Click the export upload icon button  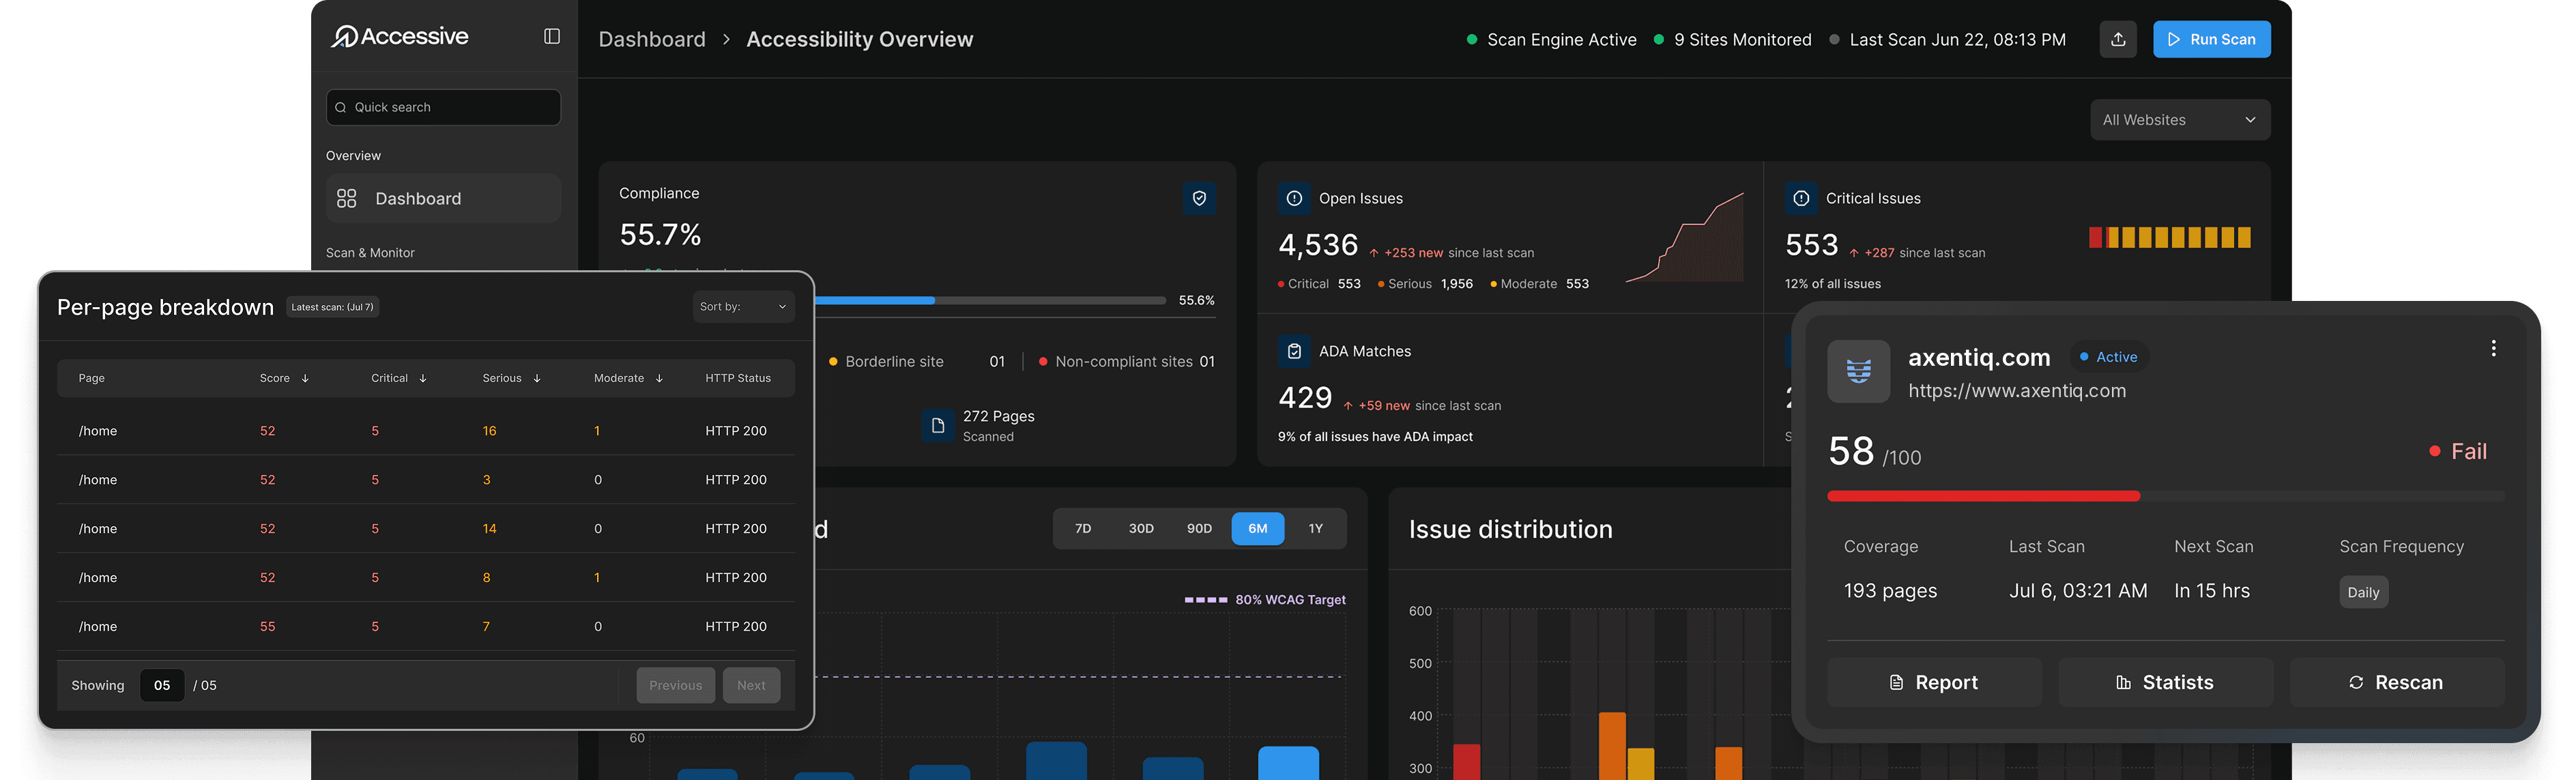click(2118, 39)
